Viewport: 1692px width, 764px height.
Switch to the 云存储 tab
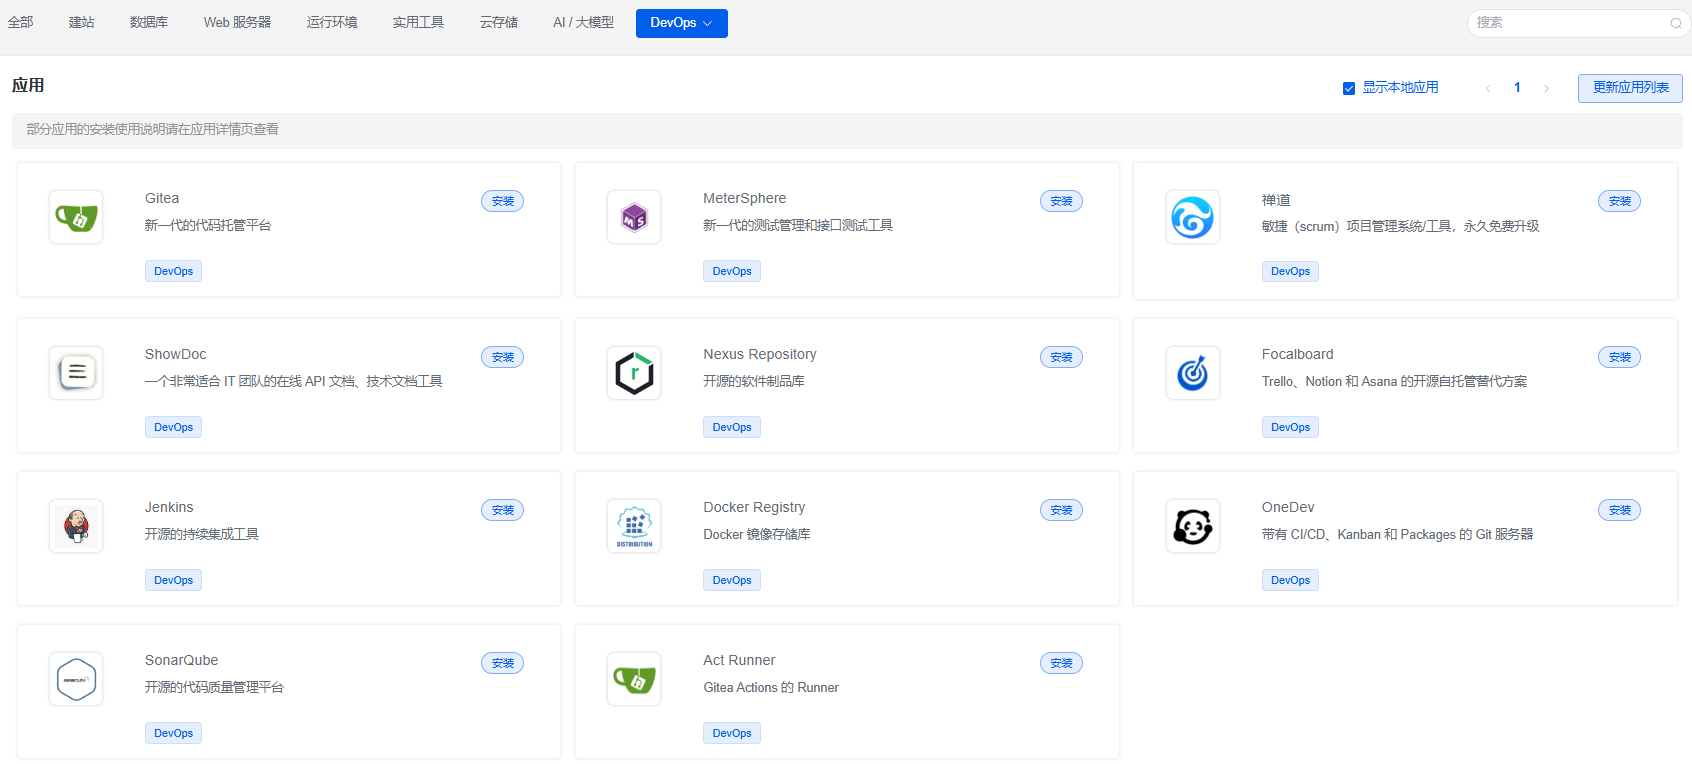click(499, 22)
